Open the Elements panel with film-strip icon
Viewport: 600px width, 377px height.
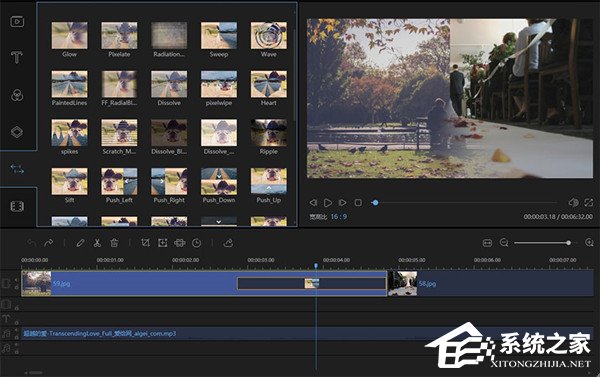click(x=17, y=206)
